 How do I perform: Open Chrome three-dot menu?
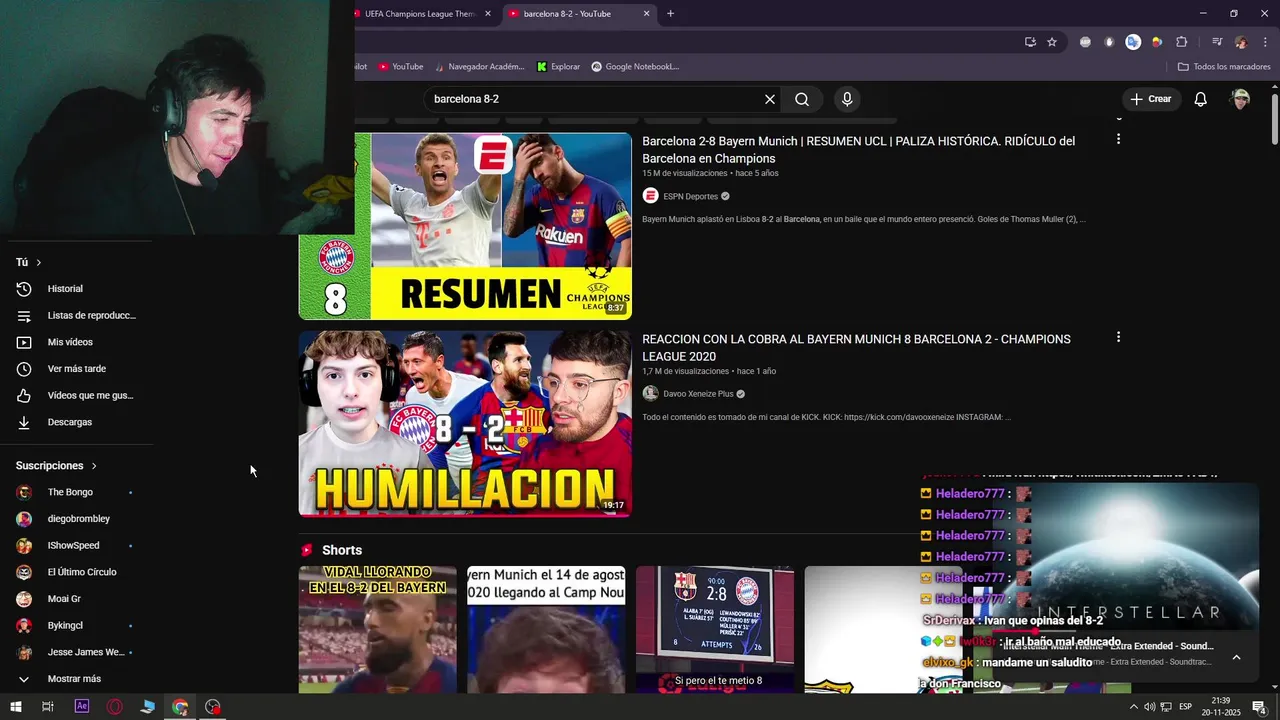pos(1266,42)
